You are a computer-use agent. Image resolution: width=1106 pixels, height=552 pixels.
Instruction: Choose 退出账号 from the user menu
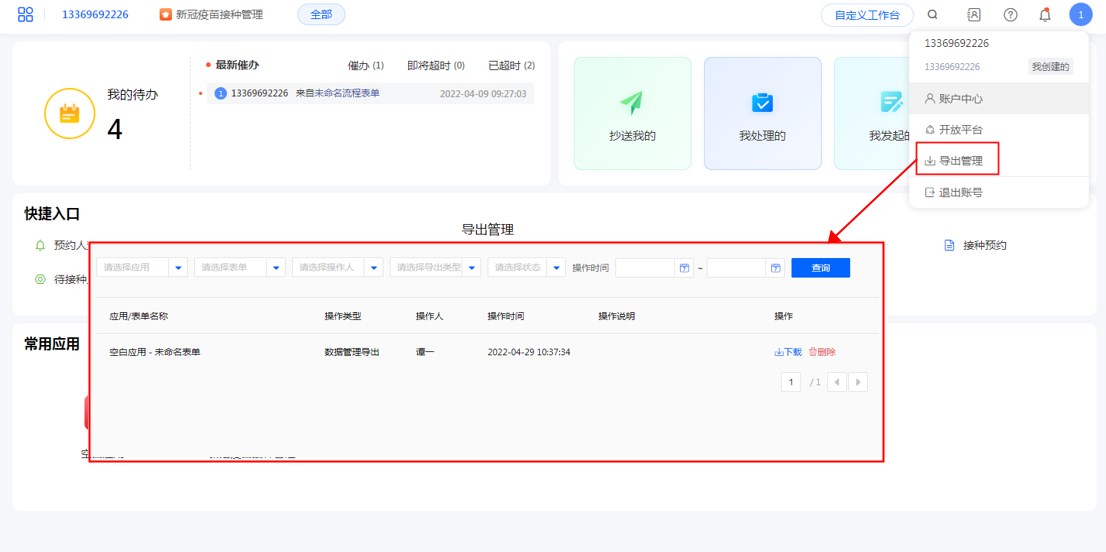pyautogui.click(x=958, y=192)
